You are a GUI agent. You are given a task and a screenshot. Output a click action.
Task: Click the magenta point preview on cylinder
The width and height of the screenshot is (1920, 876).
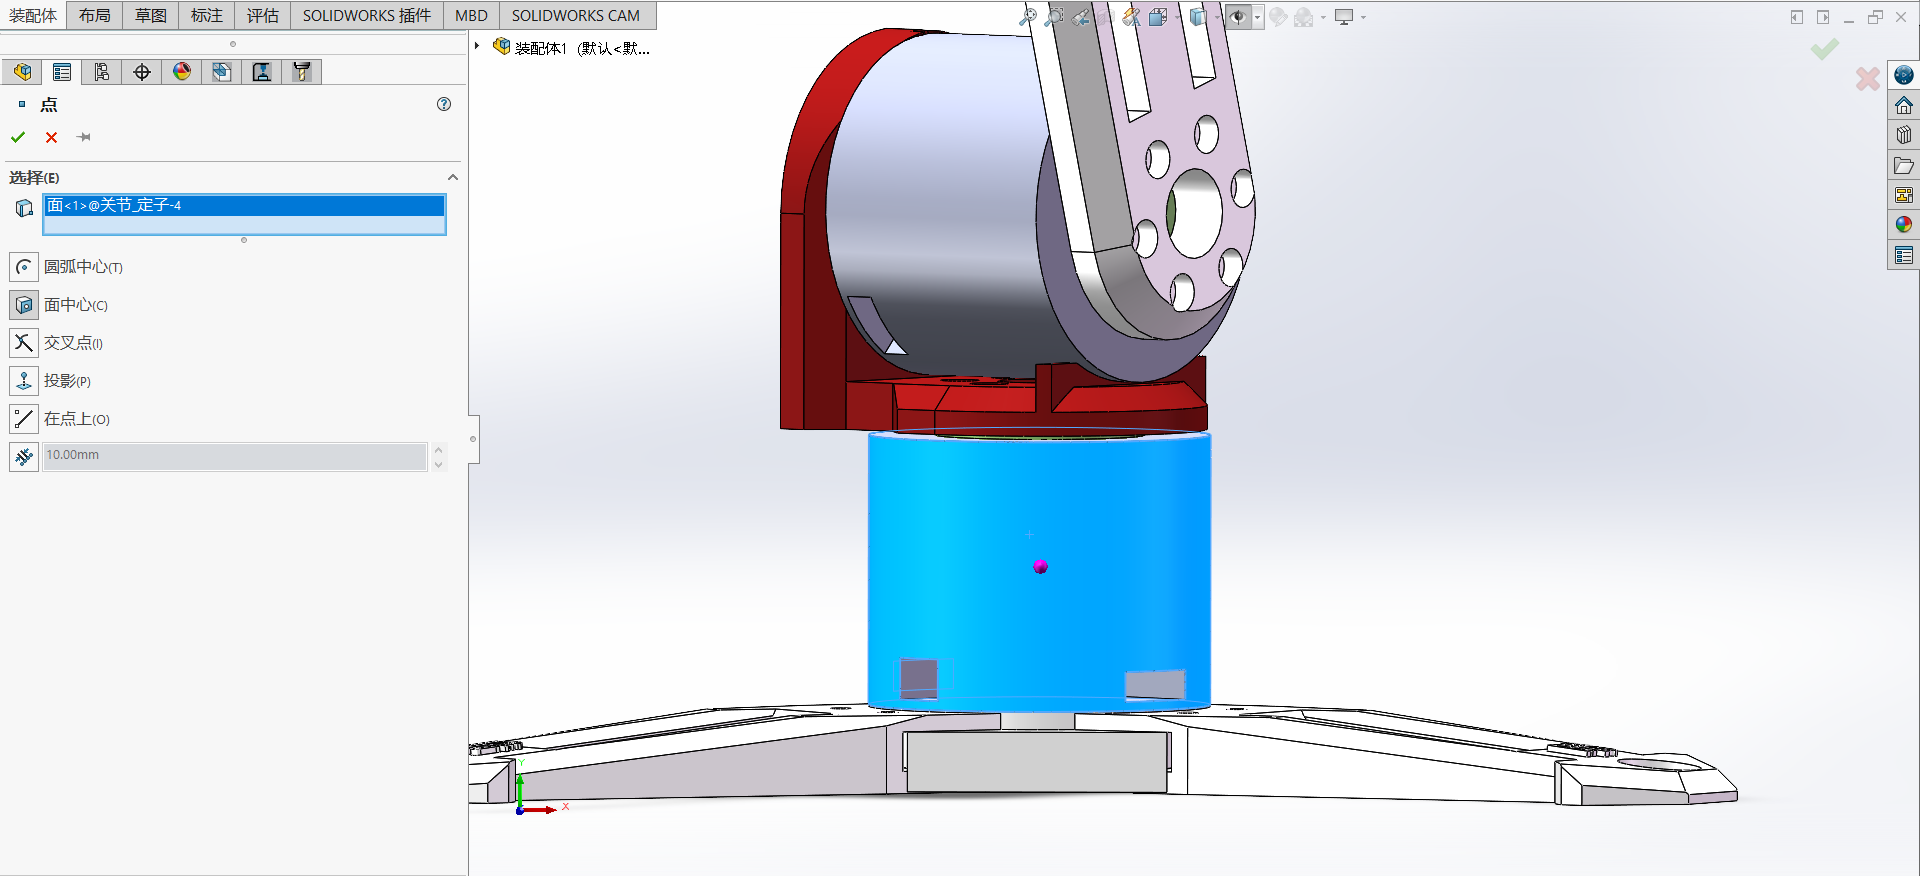(x=1040, y=567)
